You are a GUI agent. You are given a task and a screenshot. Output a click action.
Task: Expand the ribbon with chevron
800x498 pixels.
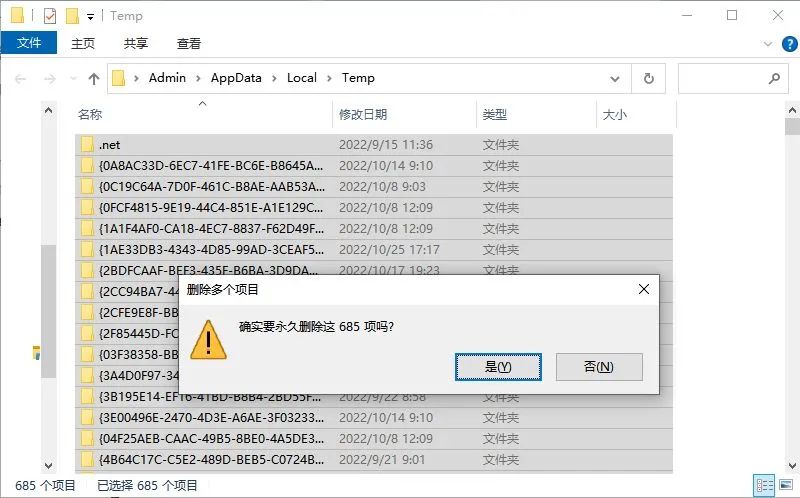tap(768, 44)
